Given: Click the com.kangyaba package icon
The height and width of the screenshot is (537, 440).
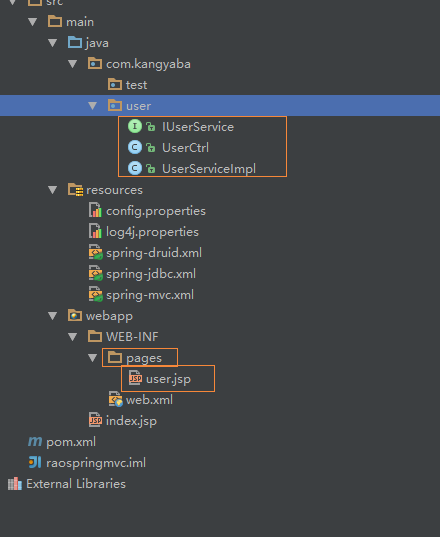Looking at the screenshot, I should pyautogui.click(x=95, y=63).
